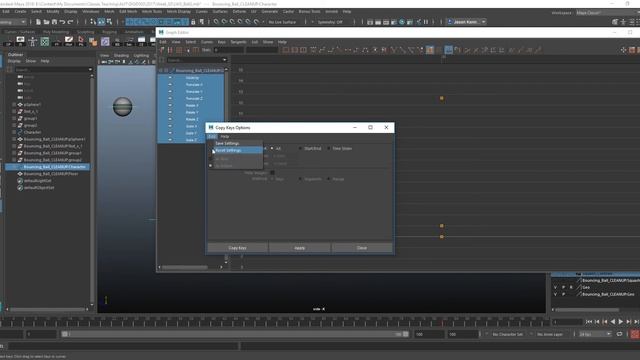The image size is (640, 360).
Task: Open the menu set dropdown in status line
Action: 13,22
